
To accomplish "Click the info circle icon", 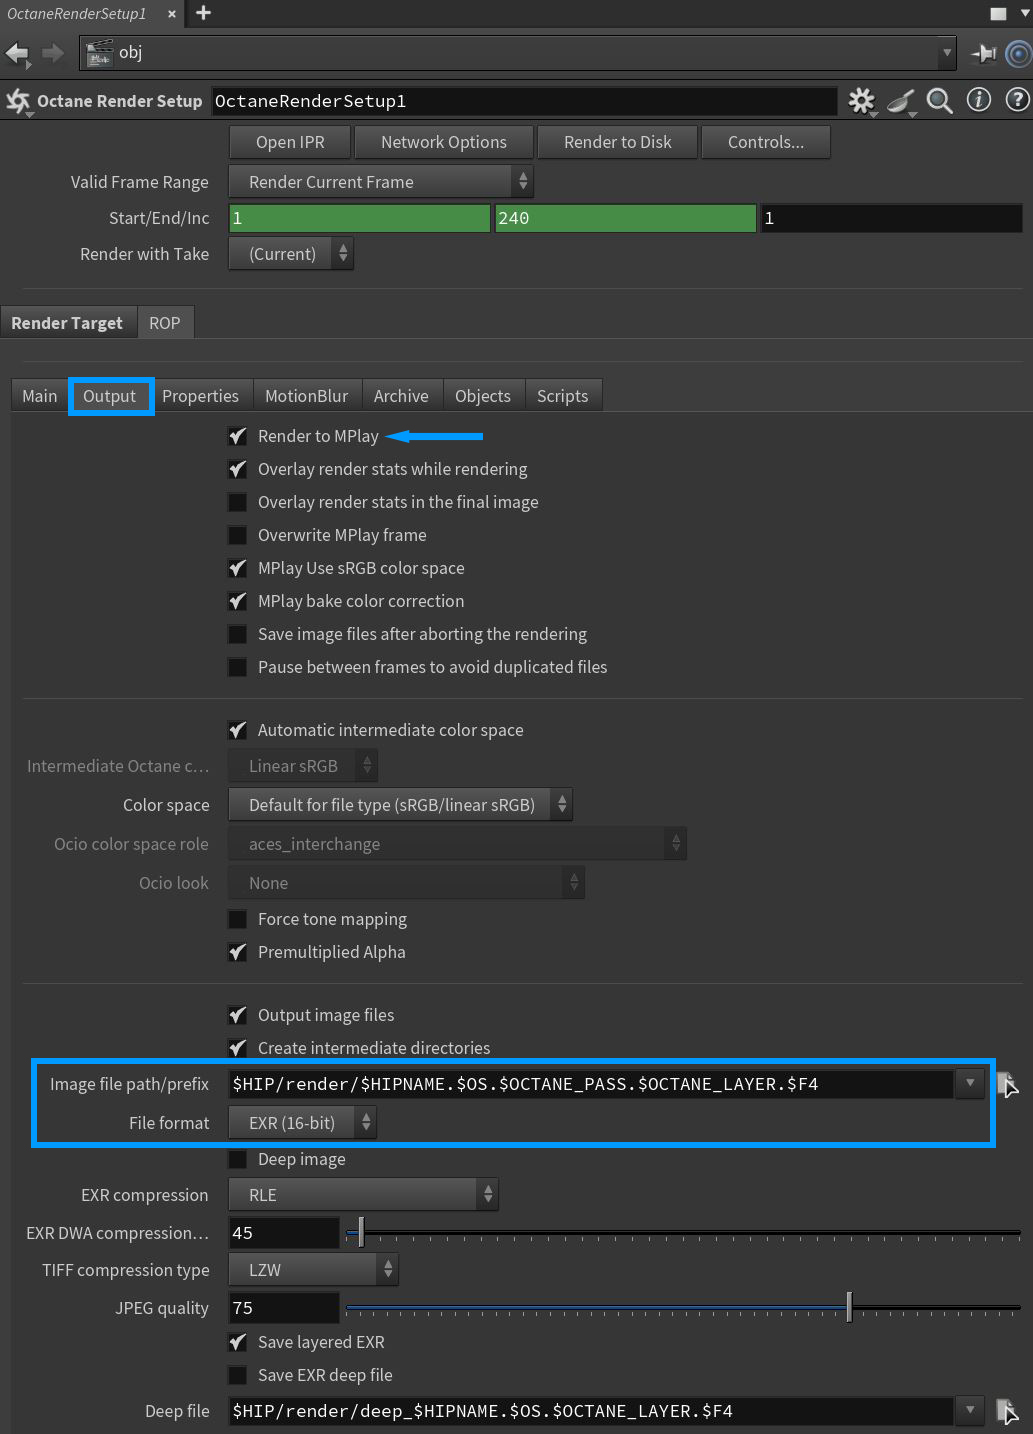I will click(x=979, y=100).
